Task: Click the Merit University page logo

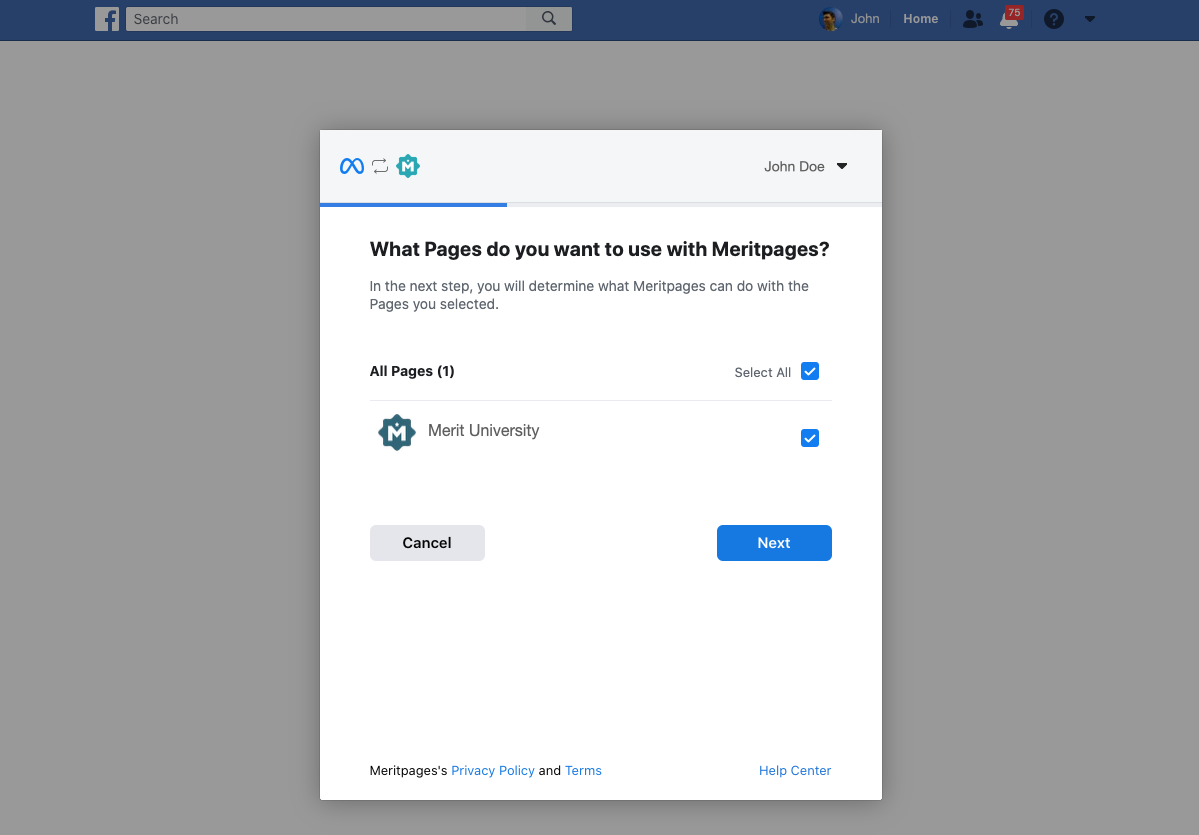Action: tap(397, 432)
